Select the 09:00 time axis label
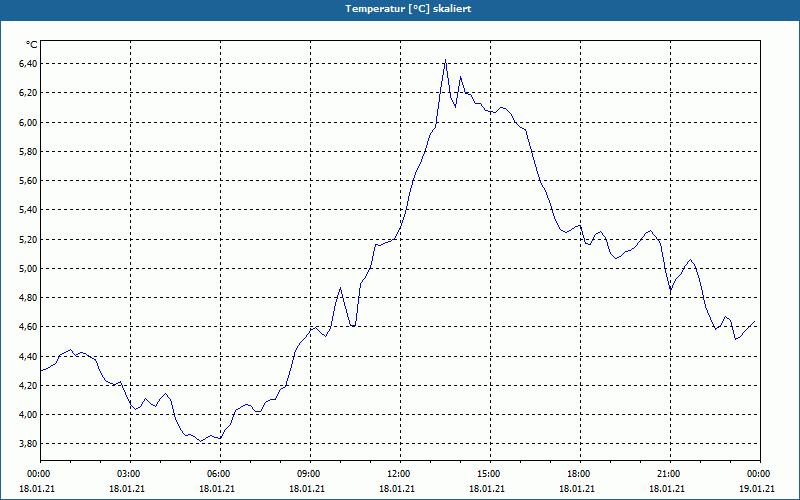The width and height of the screenshot is (800, 500). [310, 474]
